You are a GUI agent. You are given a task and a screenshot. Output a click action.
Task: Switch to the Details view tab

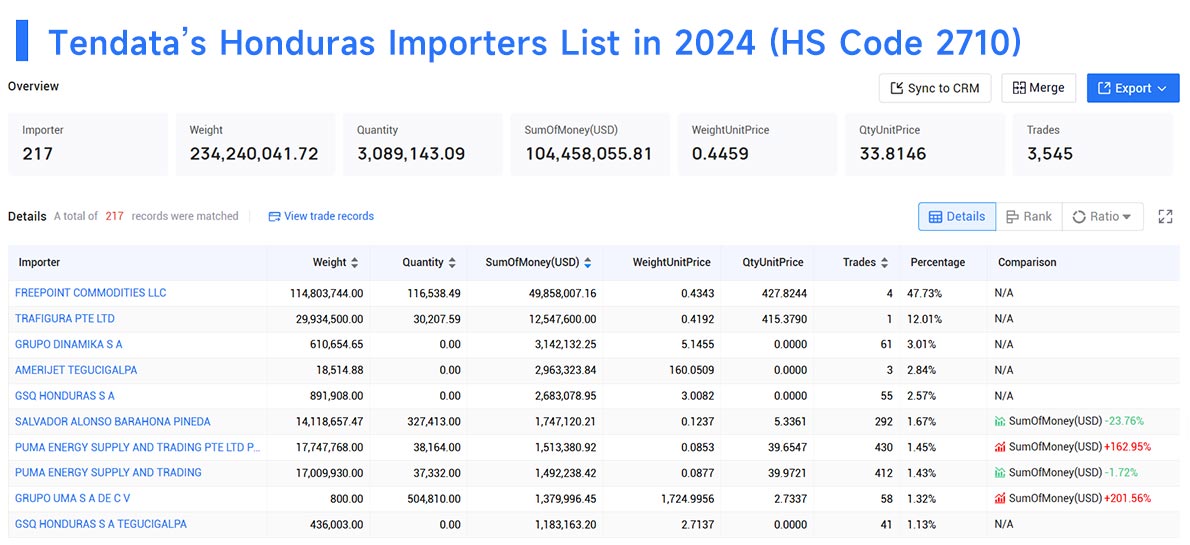[957, 216]
